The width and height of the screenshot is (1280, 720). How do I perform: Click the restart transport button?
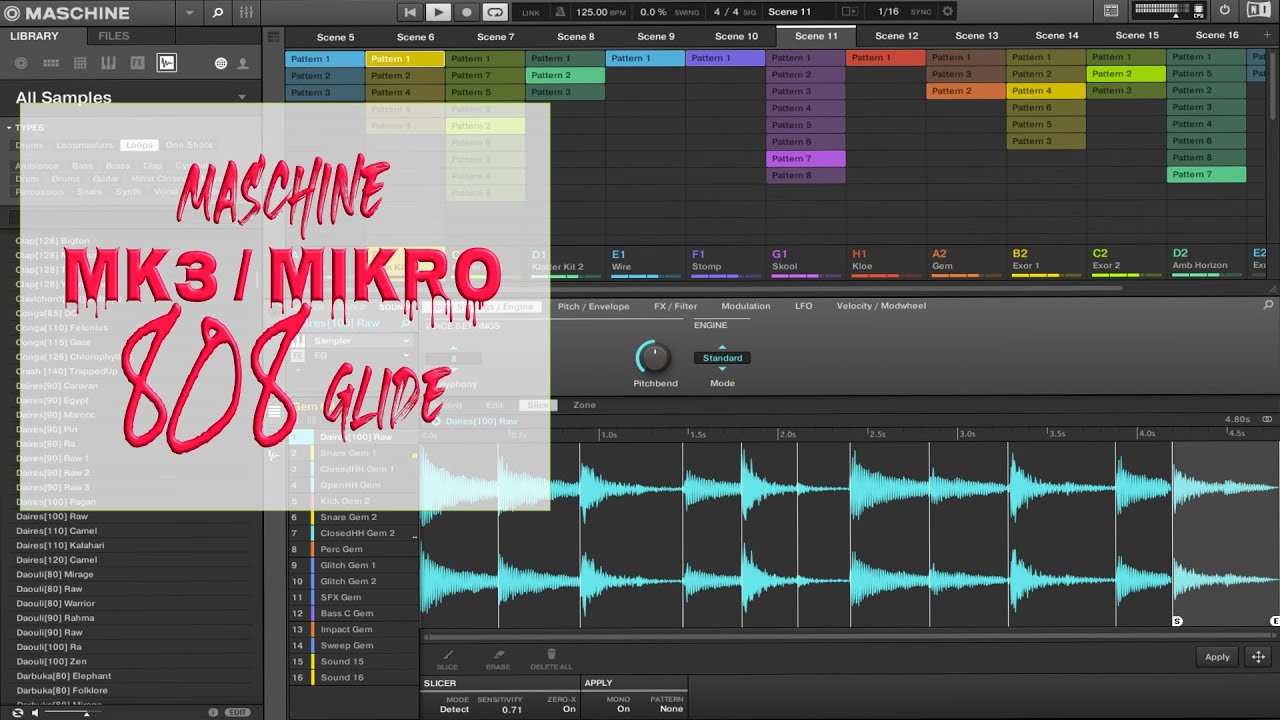(410, 12)
